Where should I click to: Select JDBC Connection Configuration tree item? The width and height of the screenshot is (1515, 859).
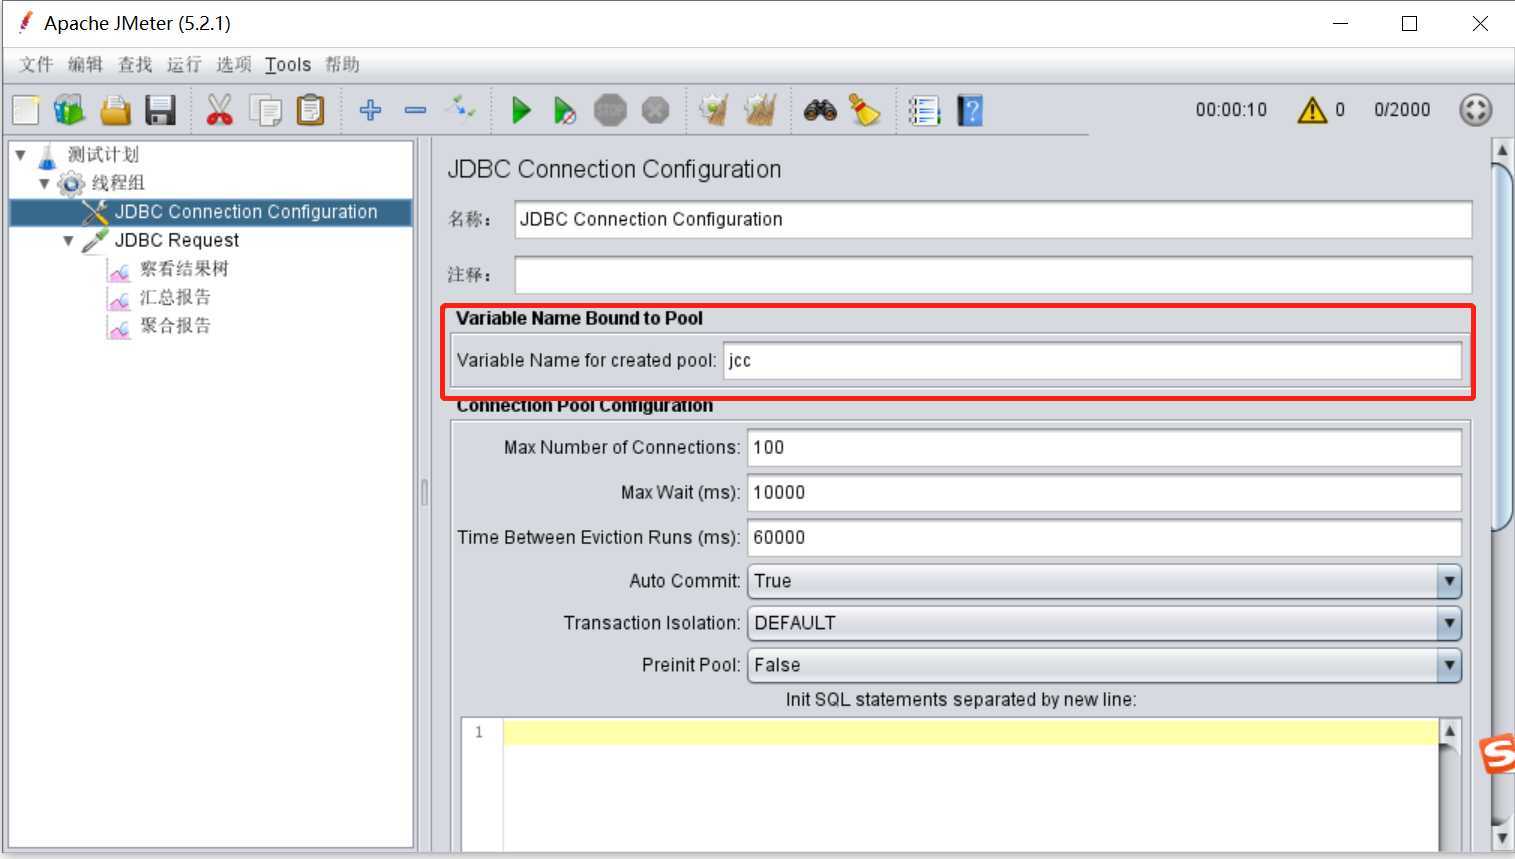[246, 212]
